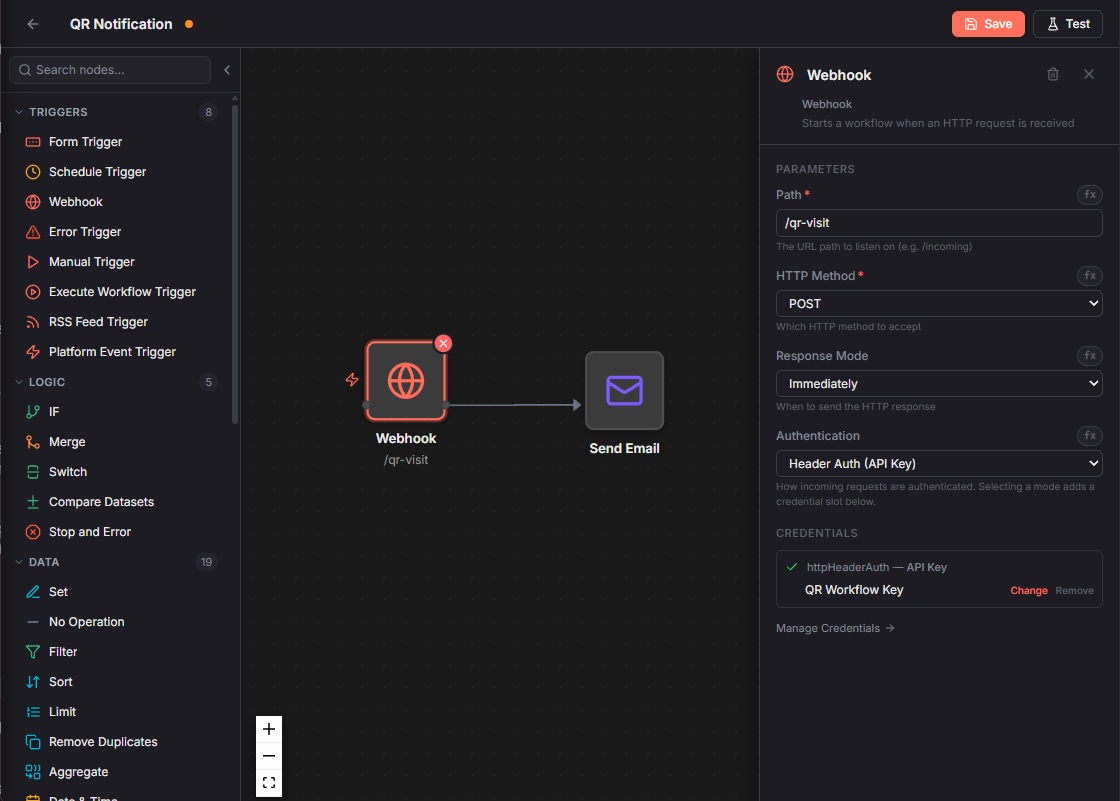Toggle expression mode for Authentication
This screenshot has height=801, width=1120.
click(x=1089, y=435)
